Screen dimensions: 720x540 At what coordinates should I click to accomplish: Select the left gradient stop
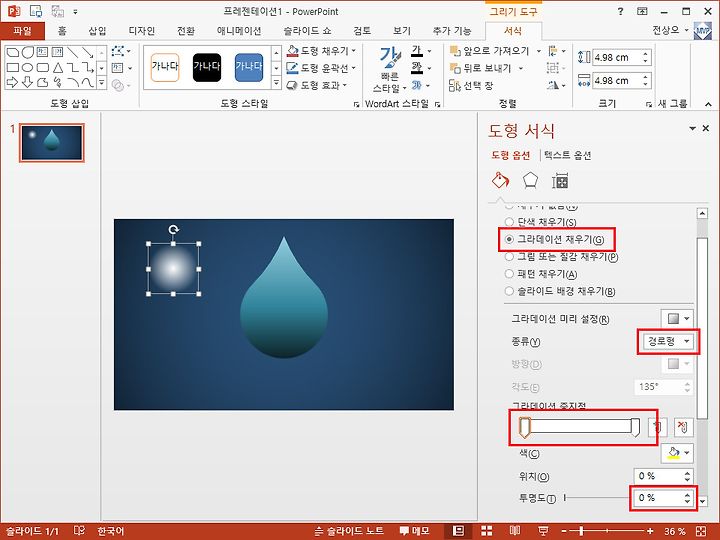(x=524, y=428)
